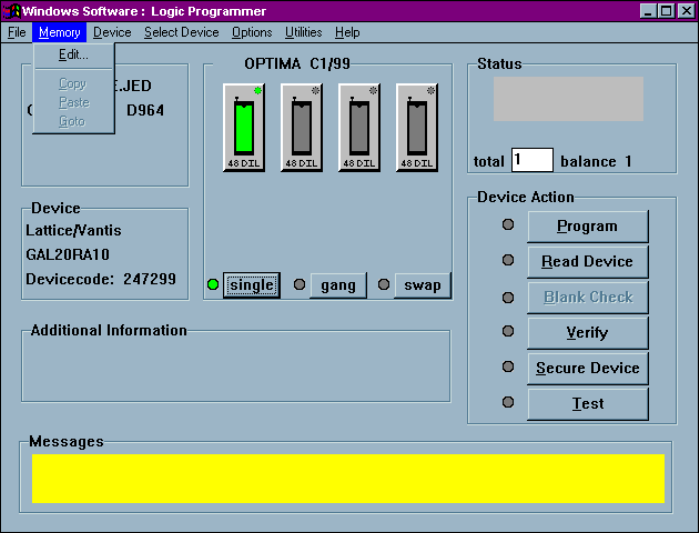Open the Help menu
The image size is (699, 533).
pos(347,32)
